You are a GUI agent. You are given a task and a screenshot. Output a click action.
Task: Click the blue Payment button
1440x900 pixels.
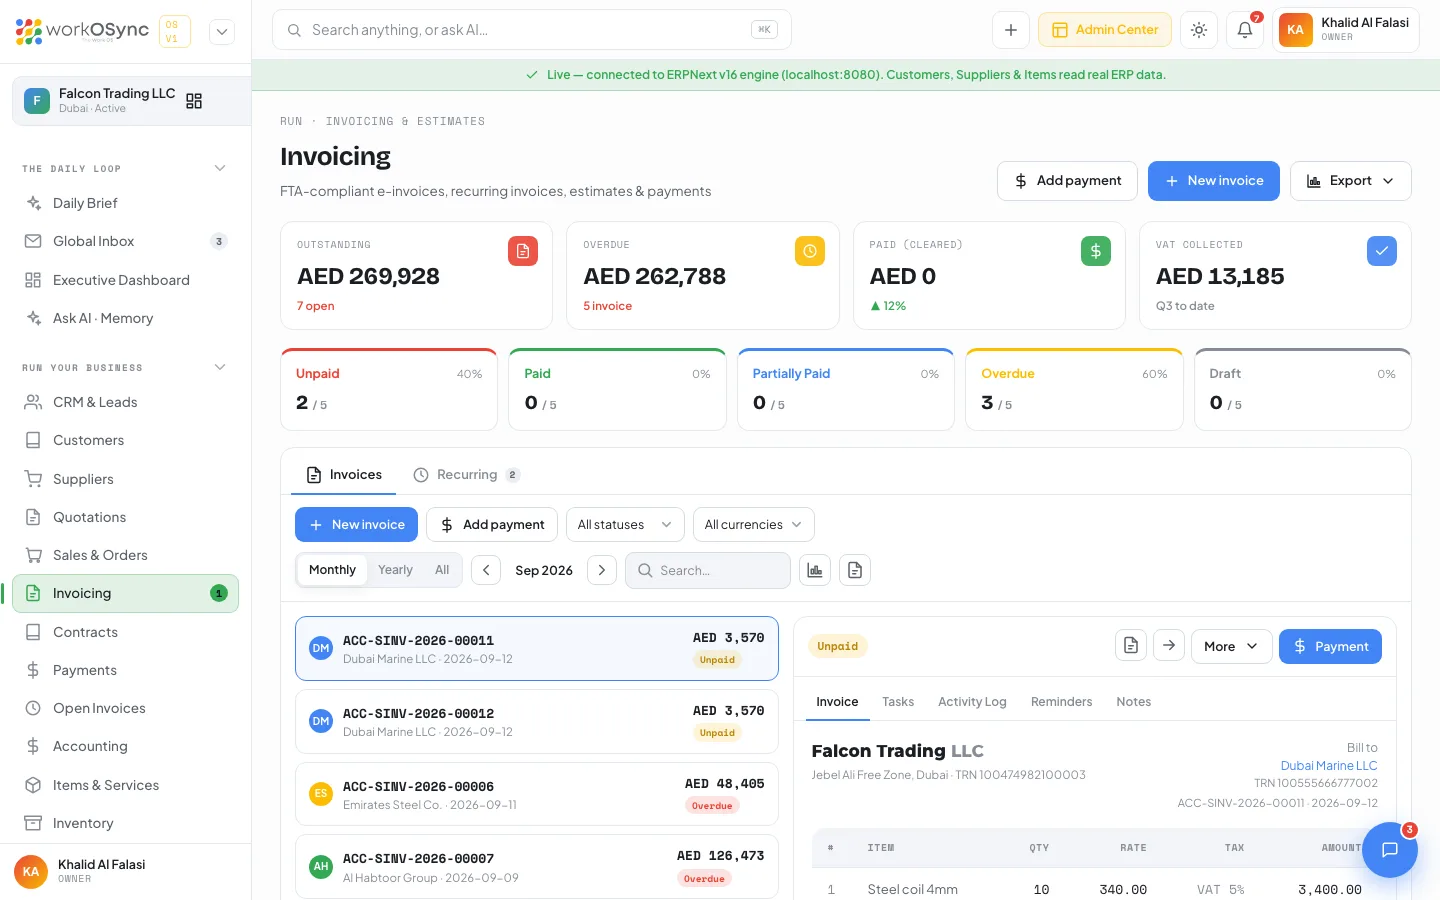pos(1330,647)
